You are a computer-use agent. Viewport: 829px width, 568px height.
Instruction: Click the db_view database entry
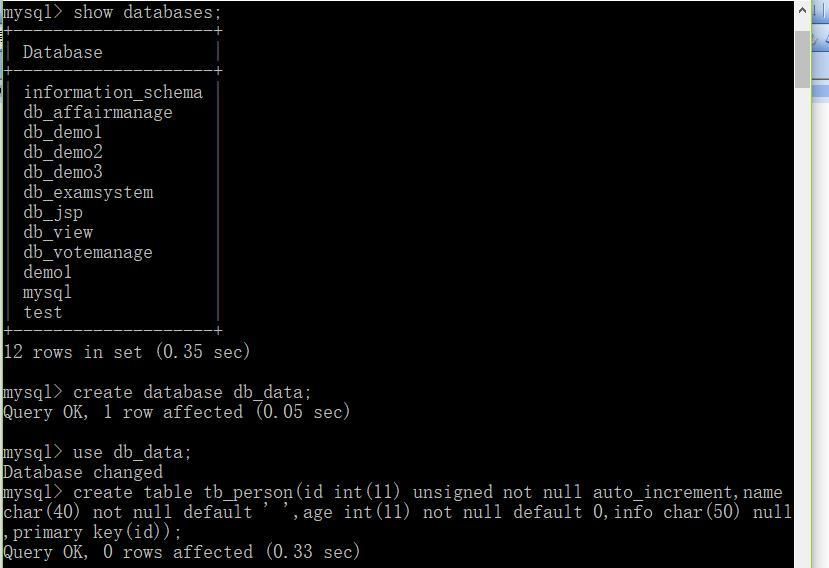tap(58, 232)
